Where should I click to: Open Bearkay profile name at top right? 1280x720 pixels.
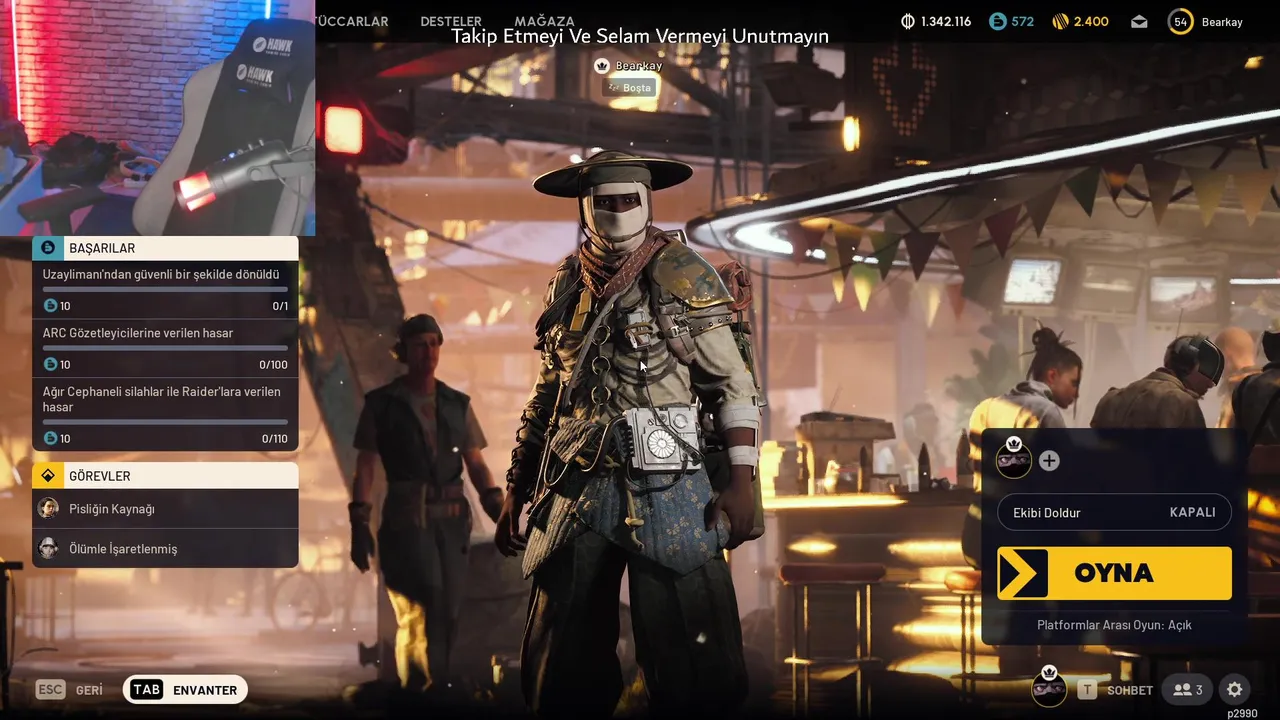pyautogui.click(x=1222, y=21)
